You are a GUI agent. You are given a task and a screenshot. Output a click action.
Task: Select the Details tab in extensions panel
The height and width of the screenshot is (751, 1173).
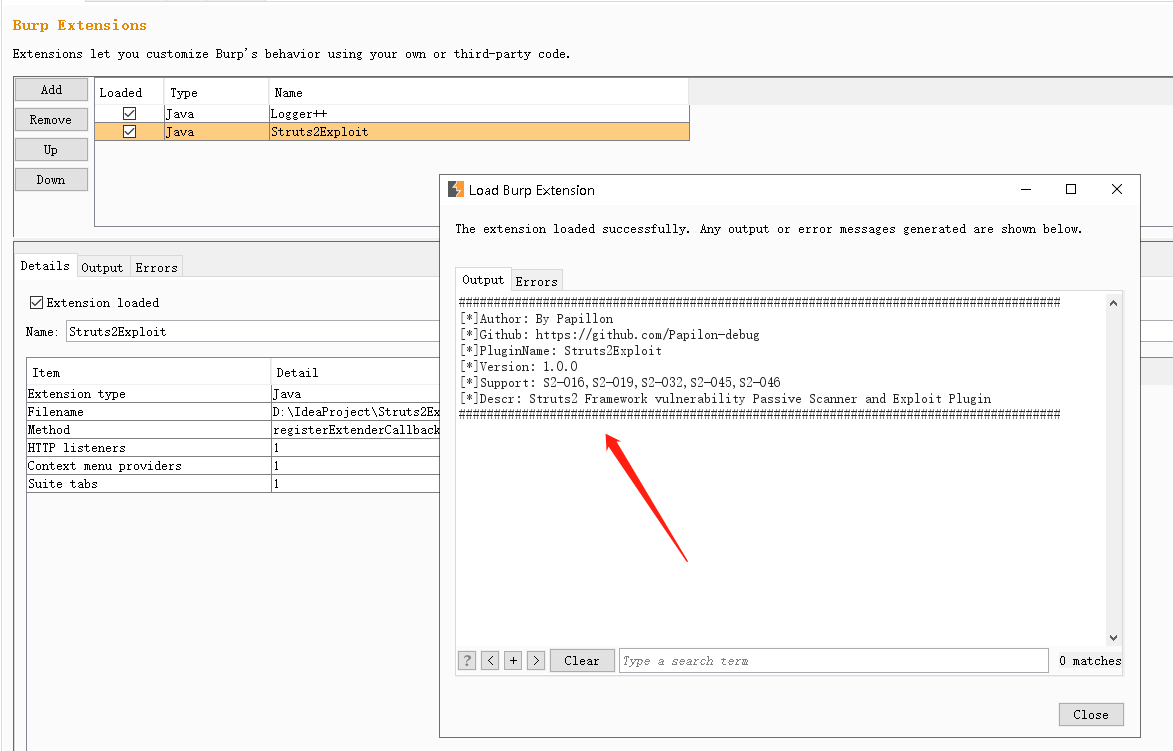coord(45,266)
